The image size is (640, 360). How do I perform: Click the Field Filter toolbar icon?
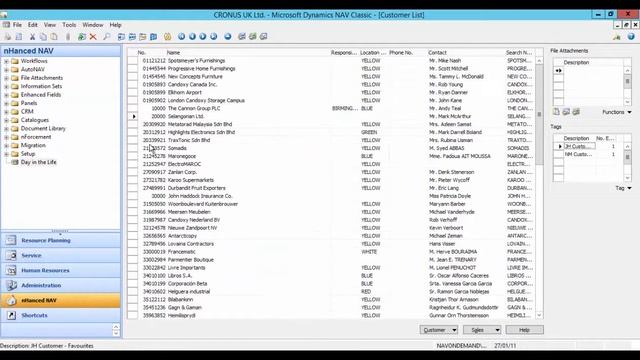click(121, 37)
